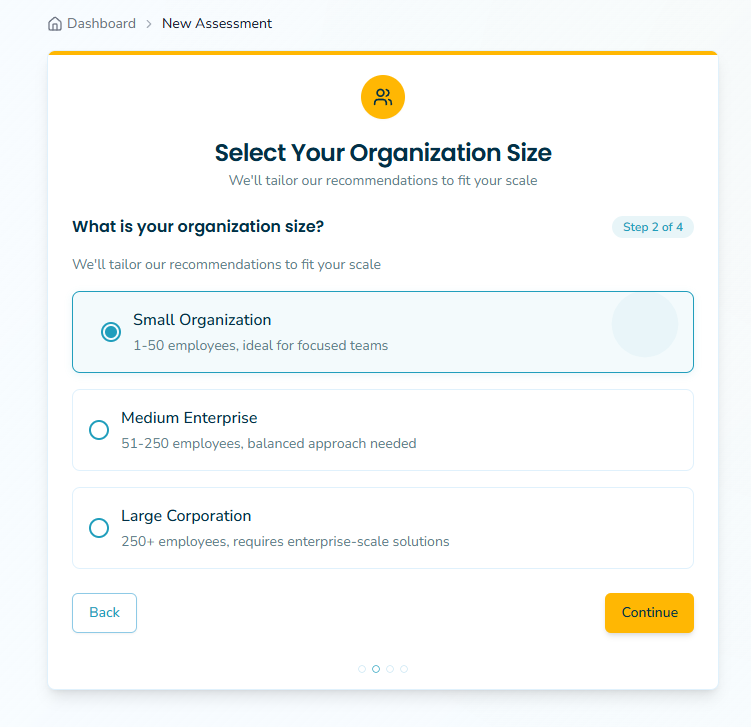
Task: Select the Small Organization radio button
Action: [111, 332]
